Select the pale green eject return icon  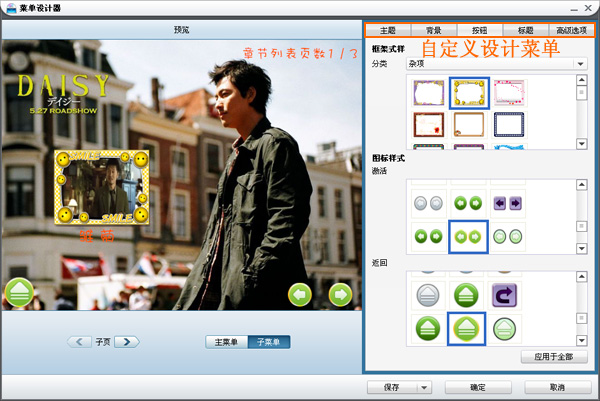504,329
